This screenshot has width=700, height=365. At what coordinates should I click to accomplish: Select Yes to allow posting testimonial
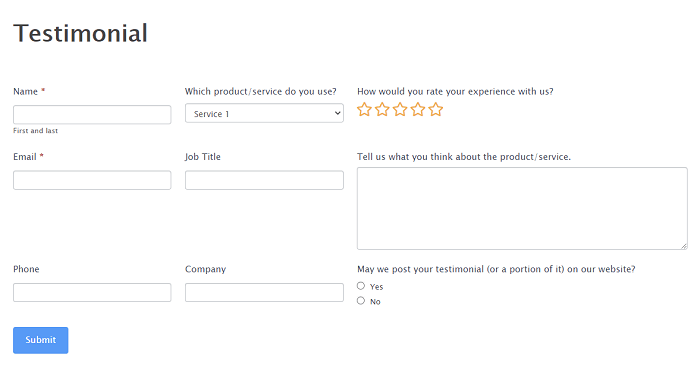pos(361,286)
